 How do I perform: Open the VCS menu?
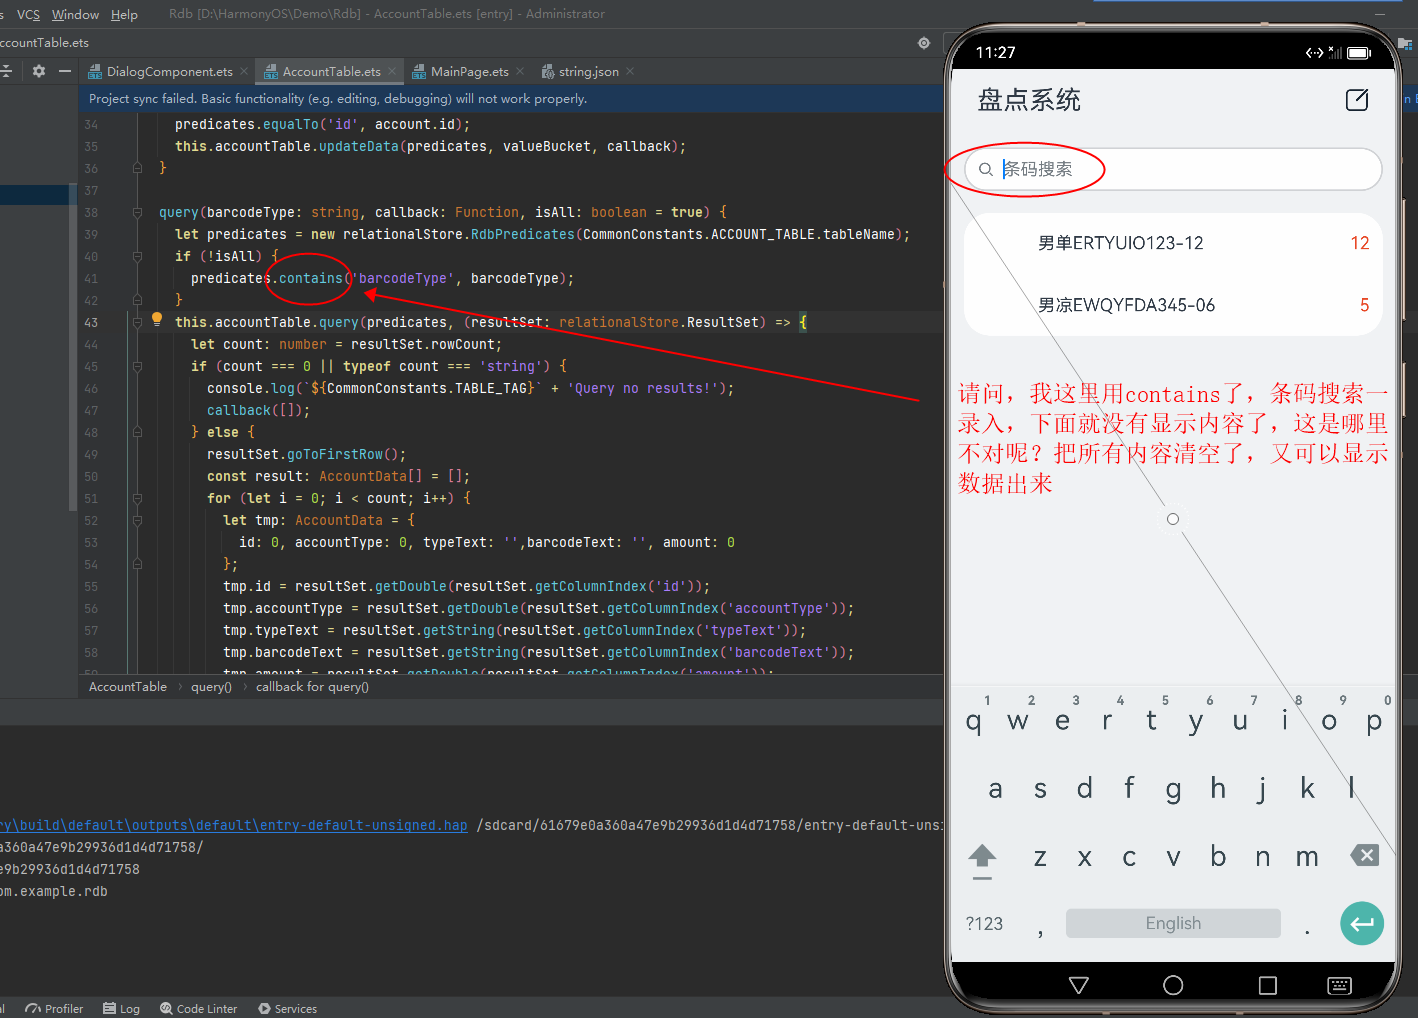[x=28, y=14]
